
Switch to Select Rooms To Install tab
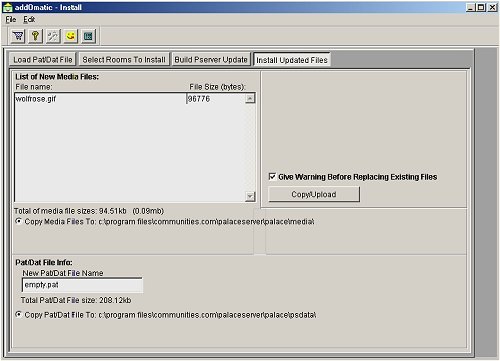[124, 59]
